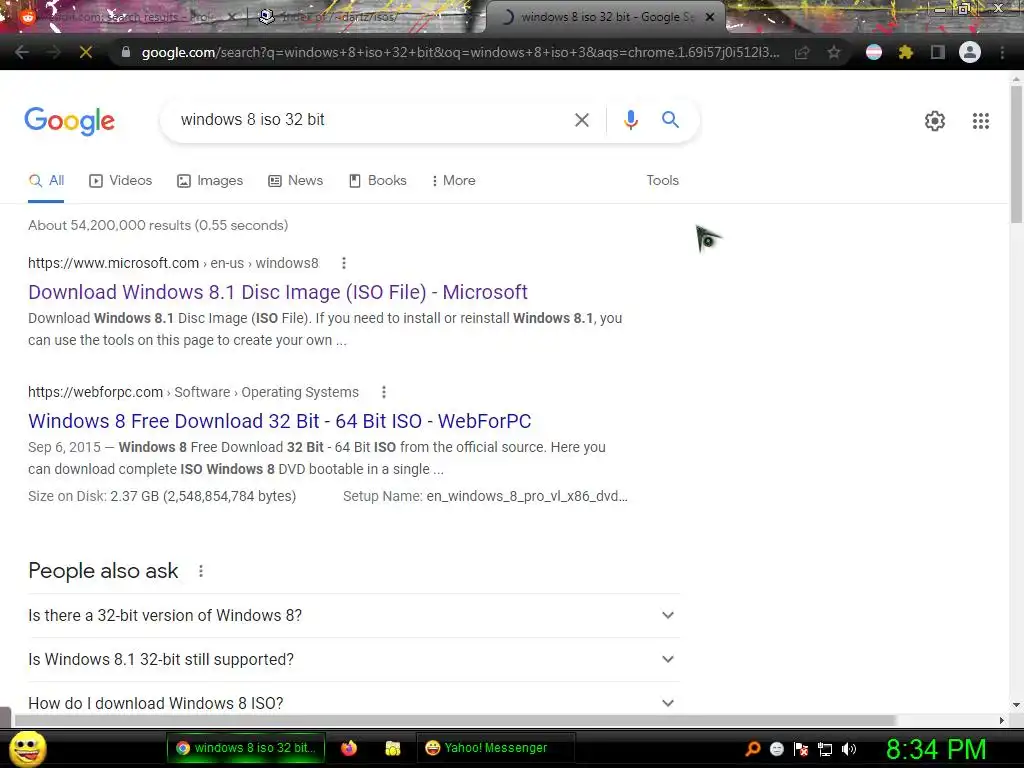This screenshot has height=768, width=1024.
Task: Click the lock icon in address bar
Action: [x=126, y=52]
